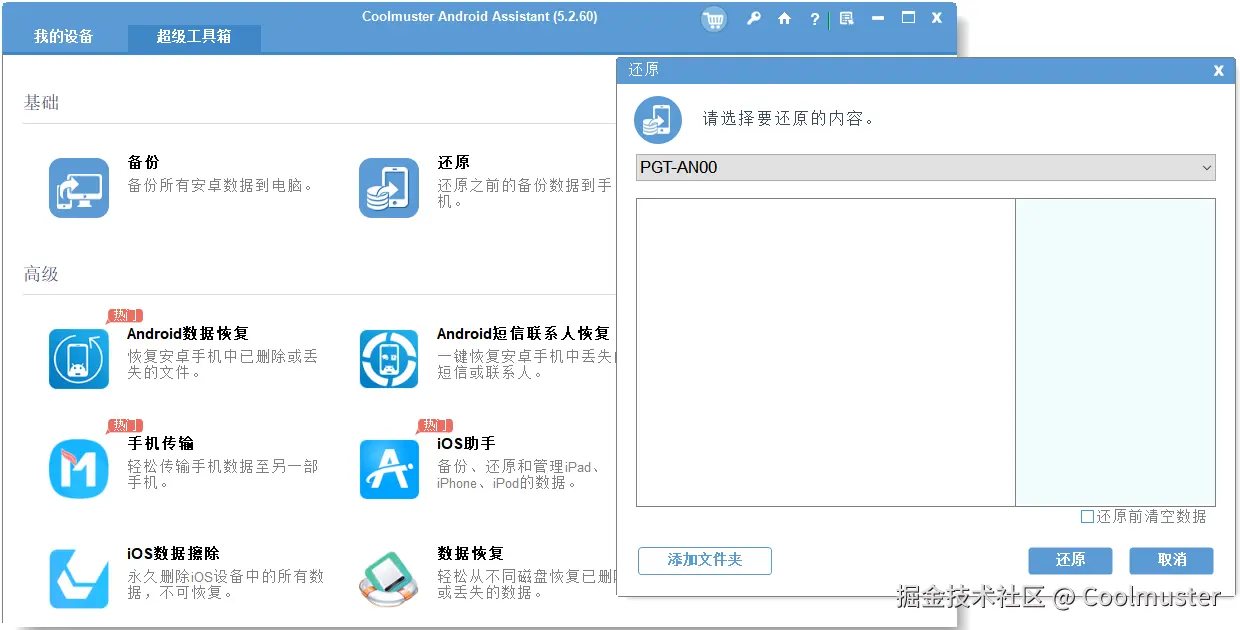1240x630 pixels.
Task: Click the 还原 button in dialog
Action: coord(1070,560)
